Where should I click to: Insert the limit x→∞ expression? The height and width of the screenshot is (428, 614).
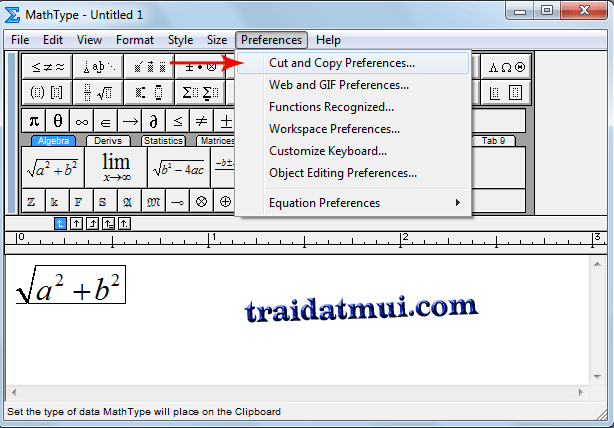pyautogui.click(x=116, y=168)
